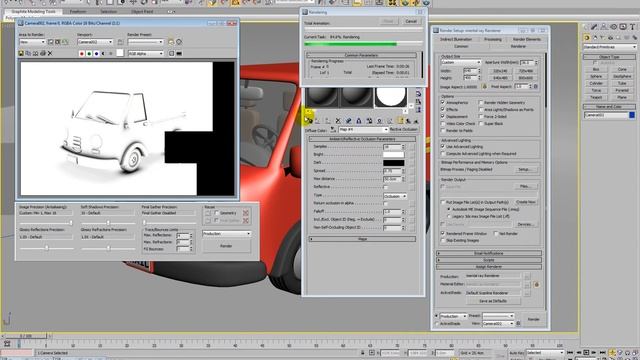This screenshot has width=640, height=360.
Task: Open Render Setup from the frame window
Action: [171, 42]
